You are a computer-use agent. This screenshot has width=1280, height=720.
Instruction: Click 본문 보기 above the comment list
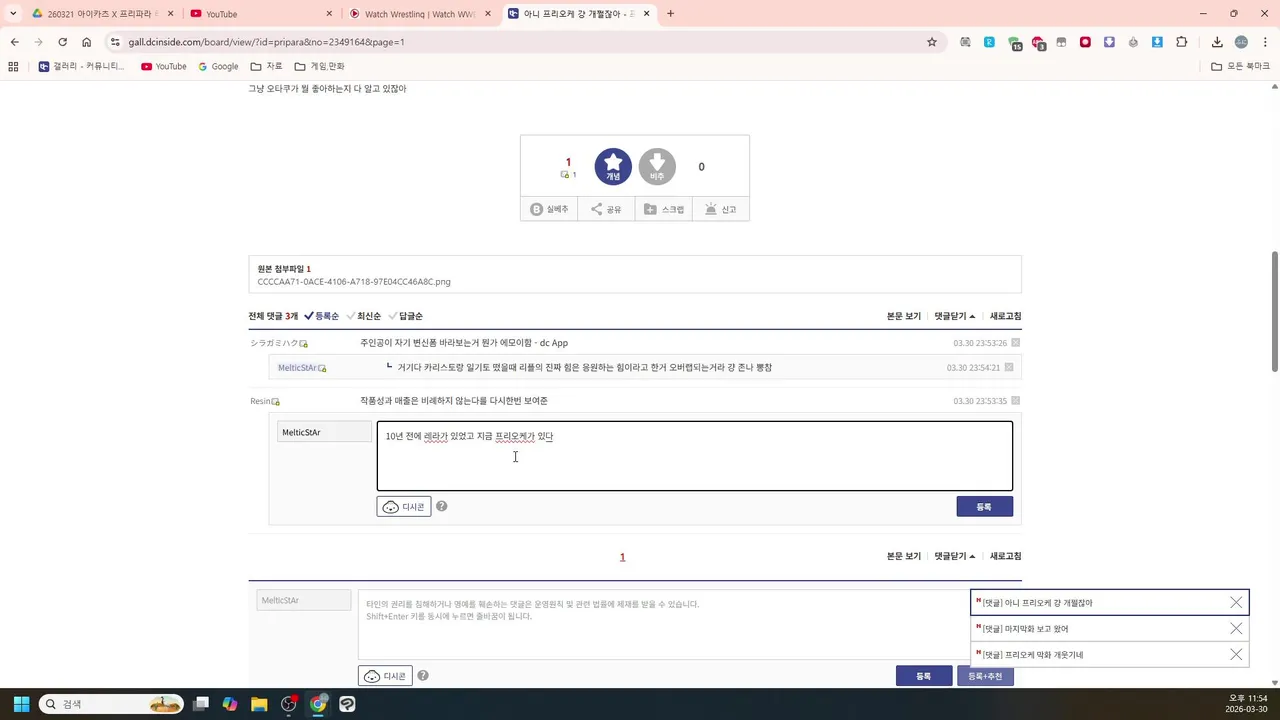[904, 316]
